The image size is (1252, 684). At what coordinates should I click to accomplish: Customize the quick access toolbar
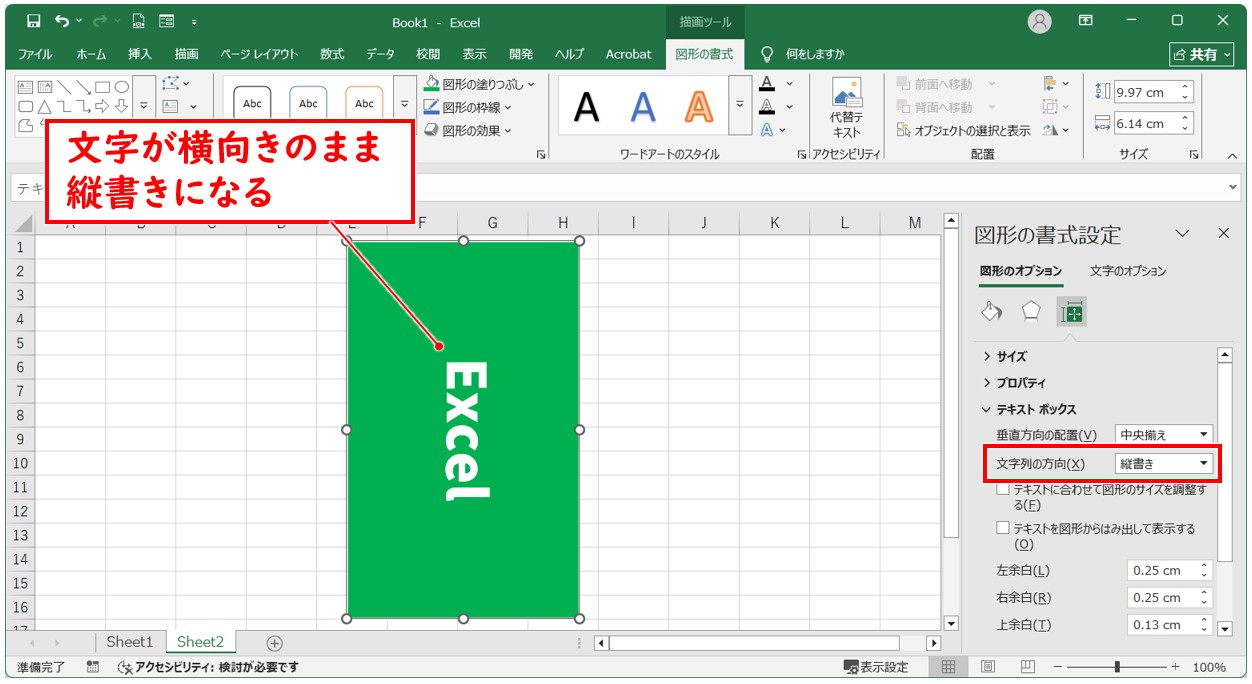tap(193, 22)
